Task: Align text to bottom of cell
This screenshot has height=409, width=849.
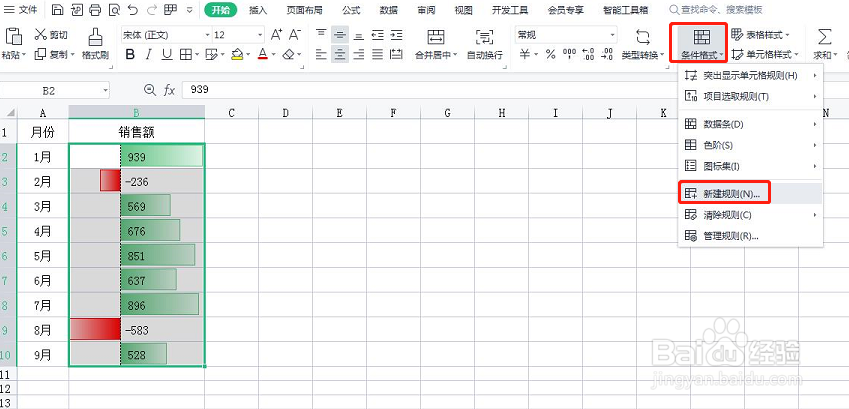Action: click(358, 35)
